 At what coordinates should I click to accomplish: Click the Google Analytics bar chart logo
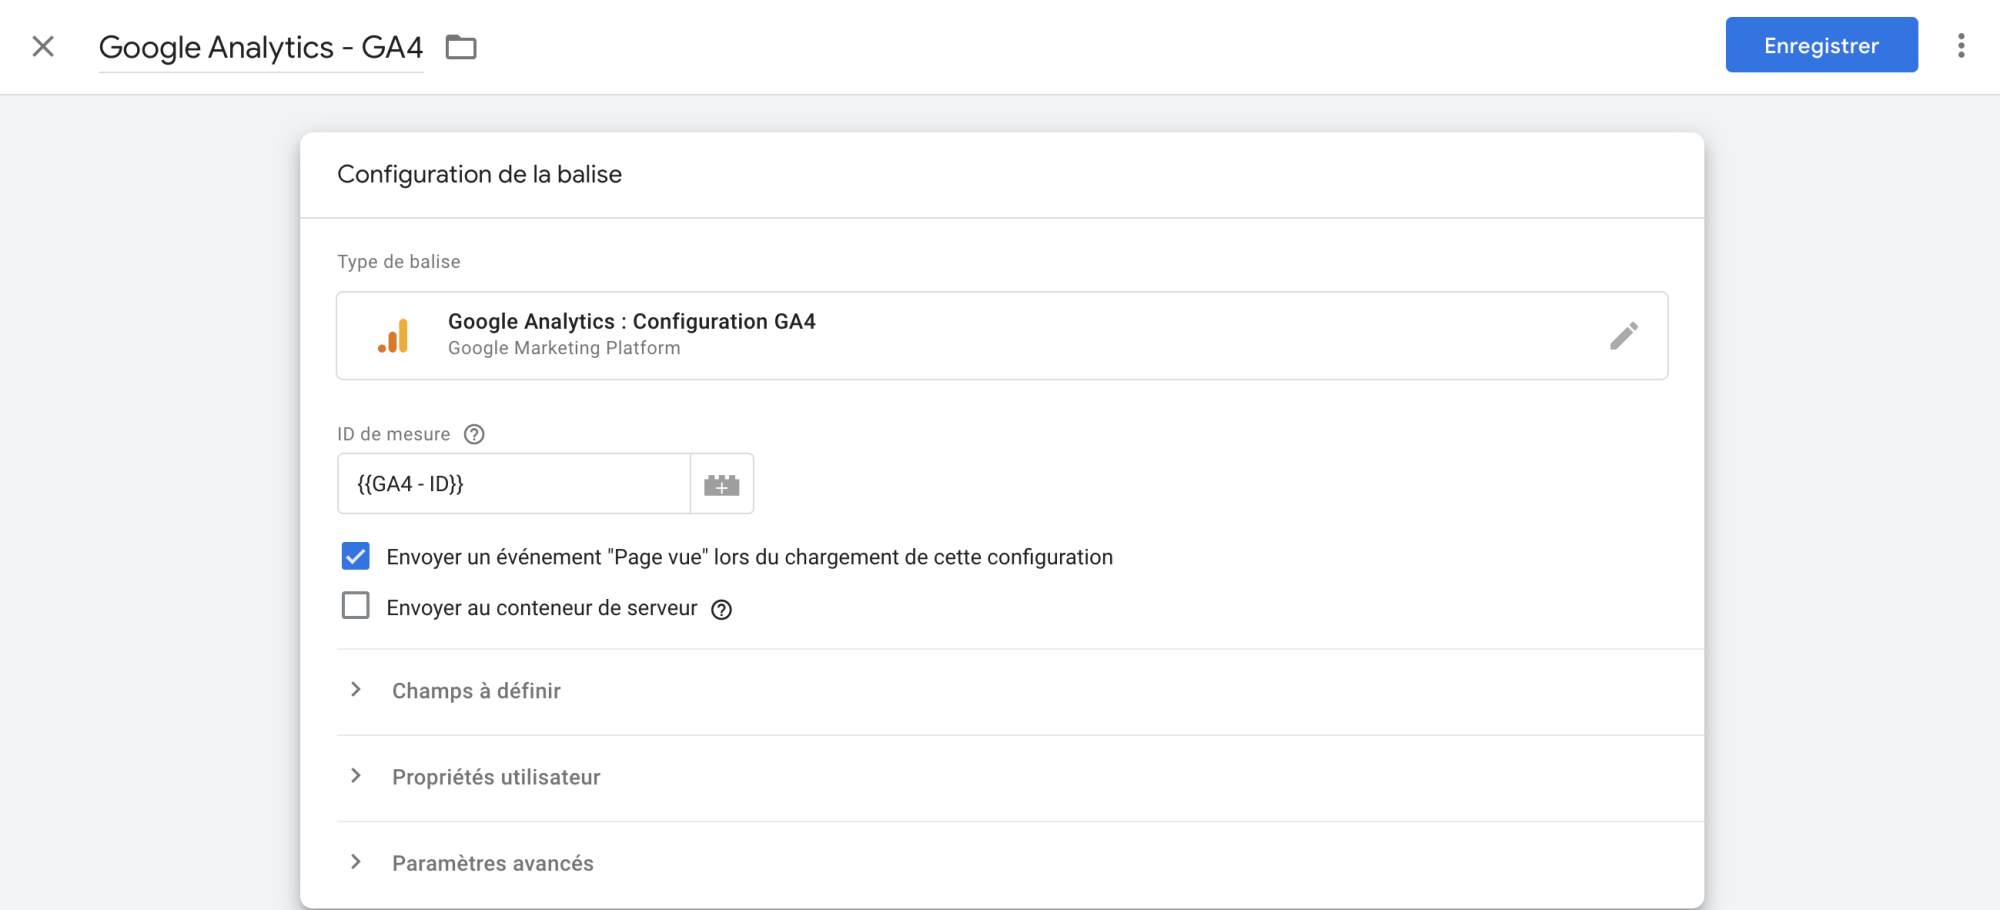click(x=394, y=336)
